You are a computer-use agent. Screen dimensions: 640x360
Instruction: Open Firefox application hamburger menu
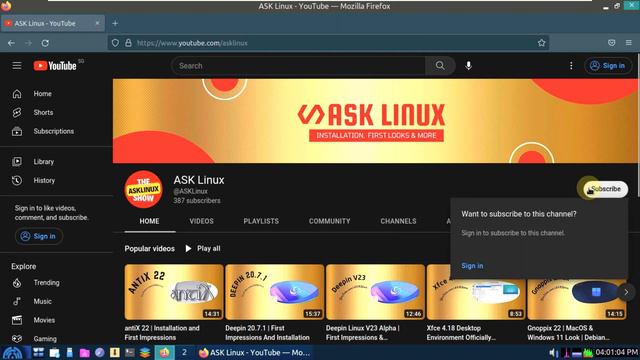(629, 43)
